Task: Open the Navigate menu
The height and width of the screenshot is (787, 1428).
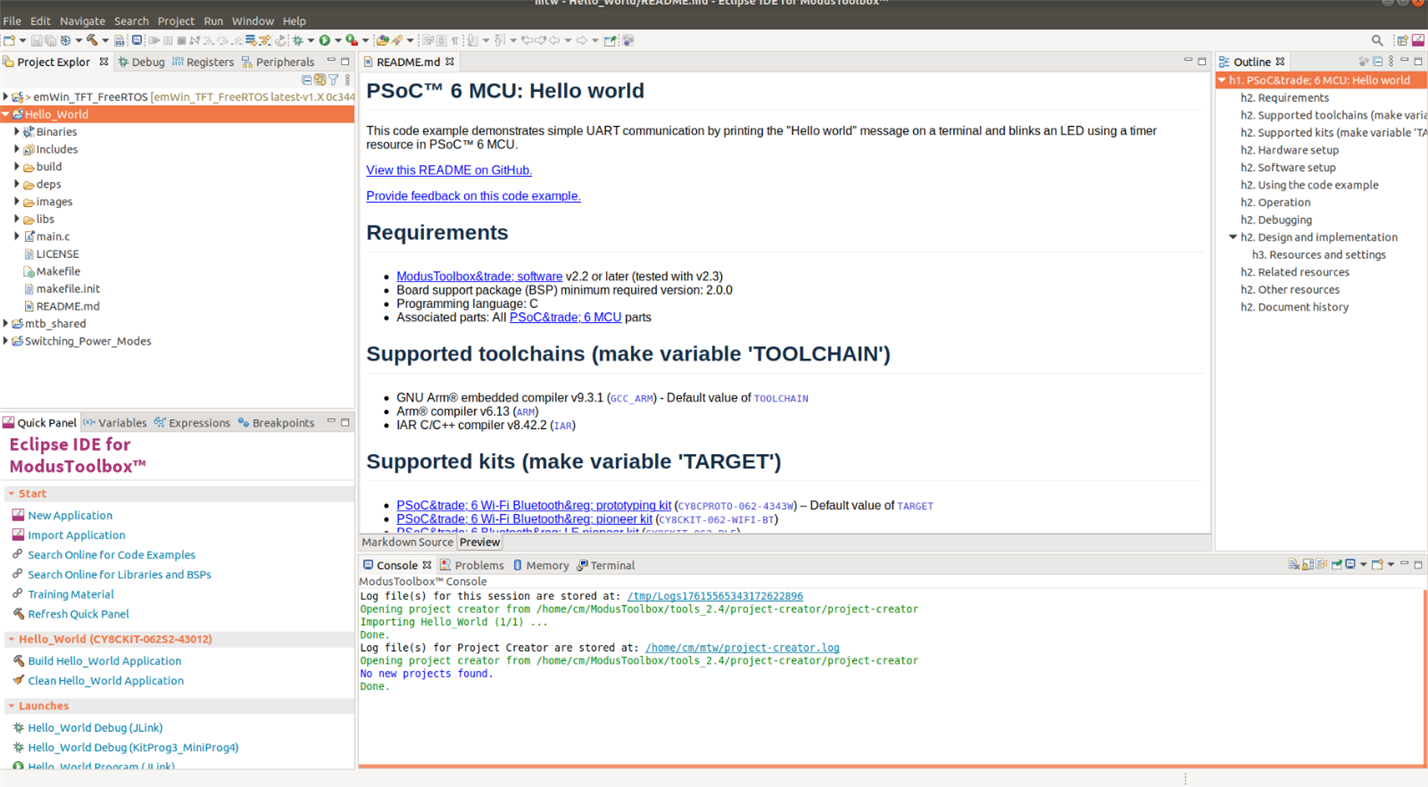Action: coord(82,21)
